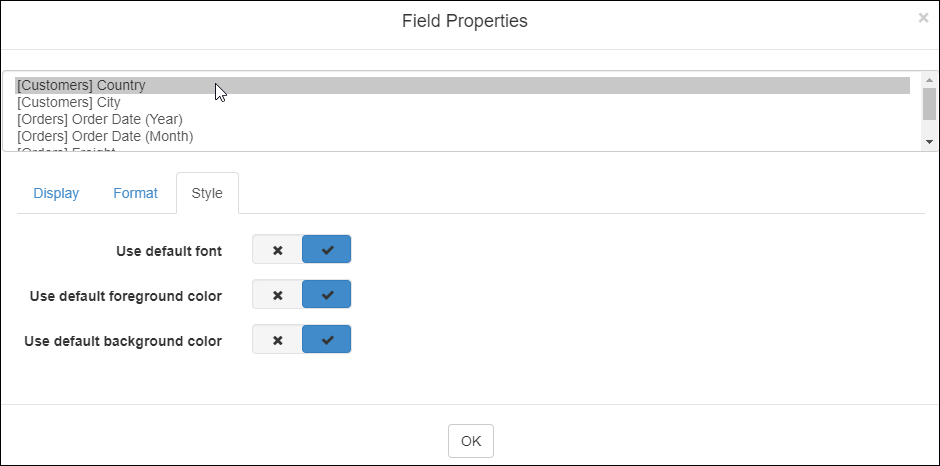Switch to the Display tab

point(56,193)
